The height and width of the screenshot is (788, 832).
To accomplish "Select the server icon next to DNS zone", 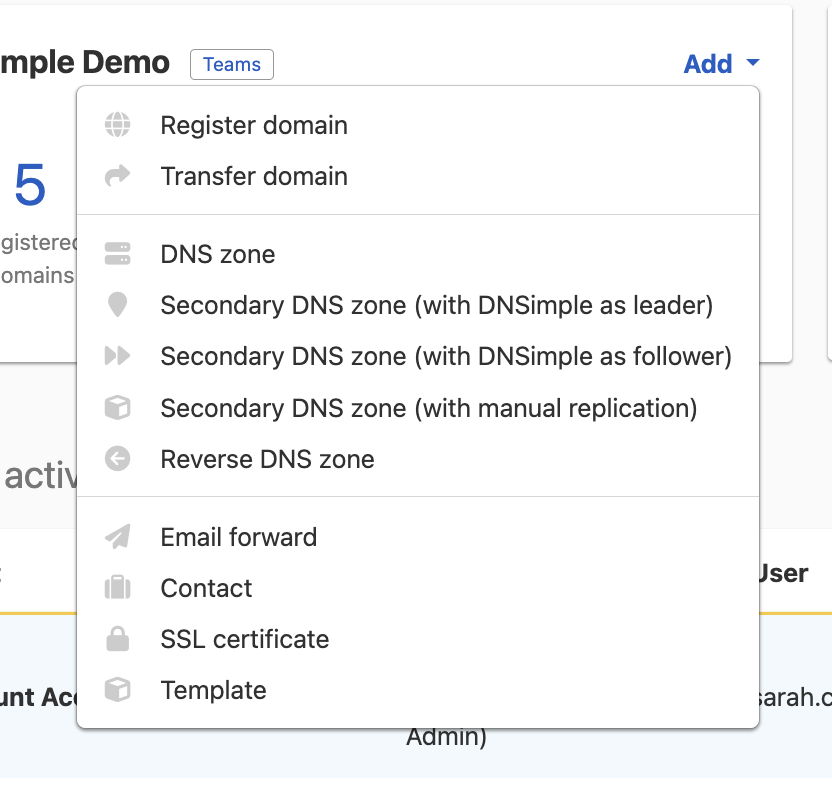I will point(120,254).
